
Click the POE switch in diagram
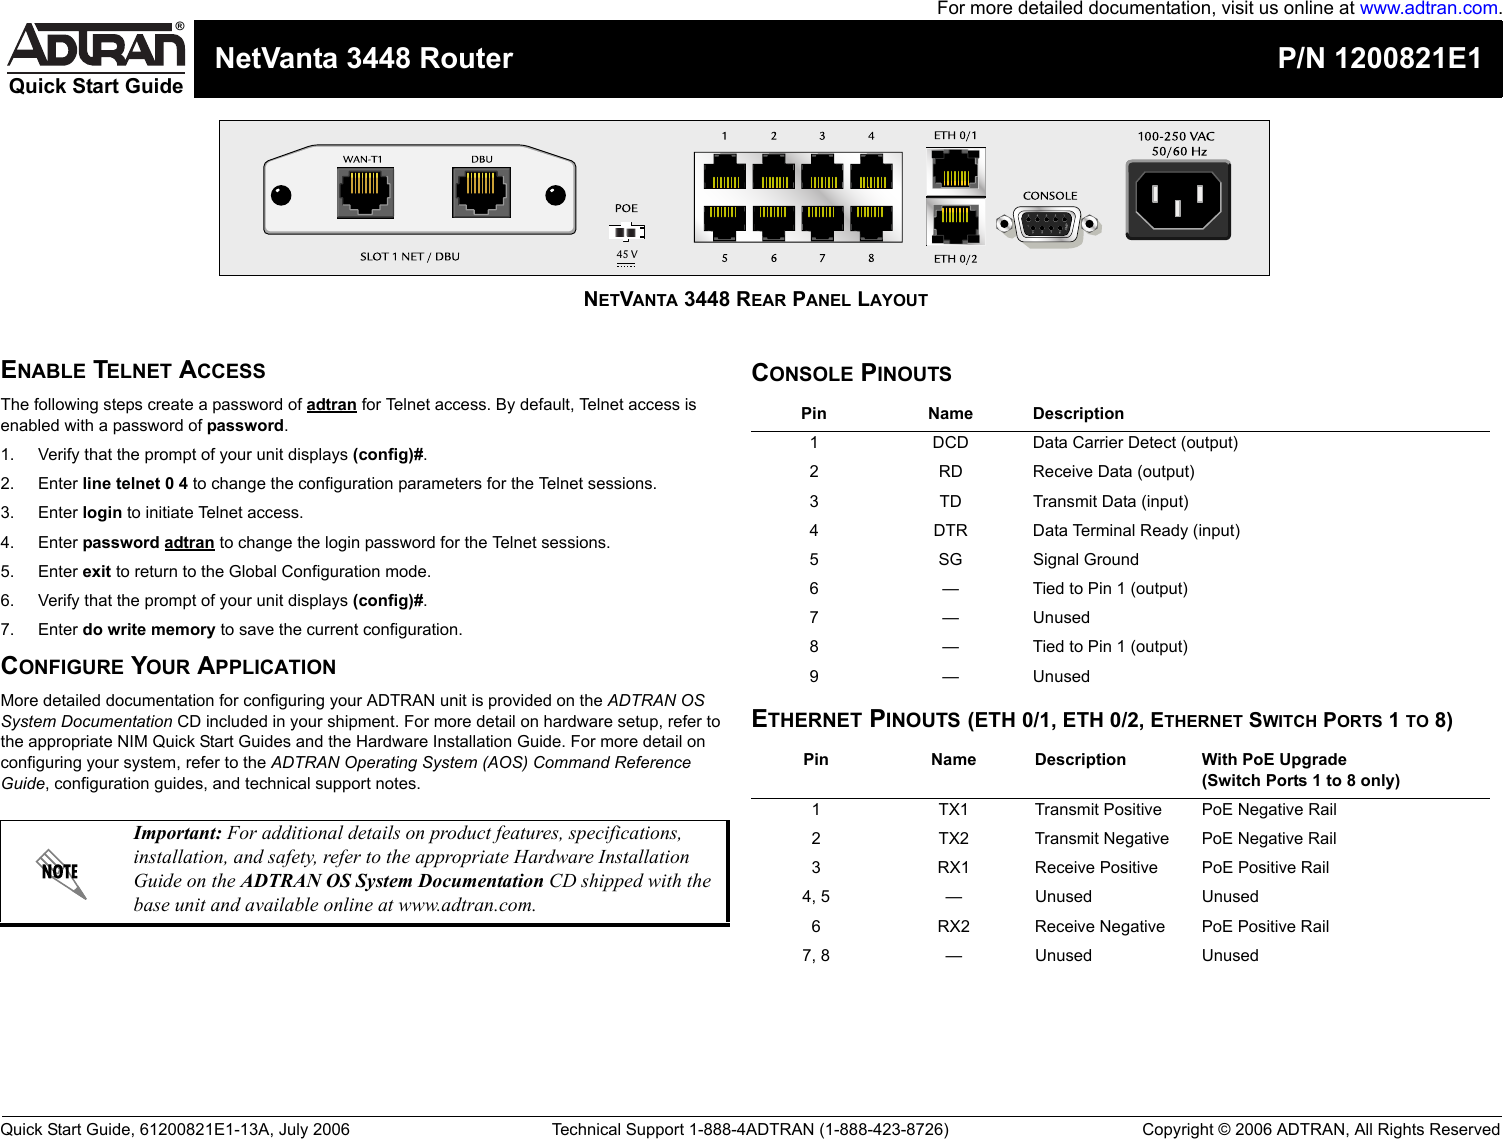point(626,232)
